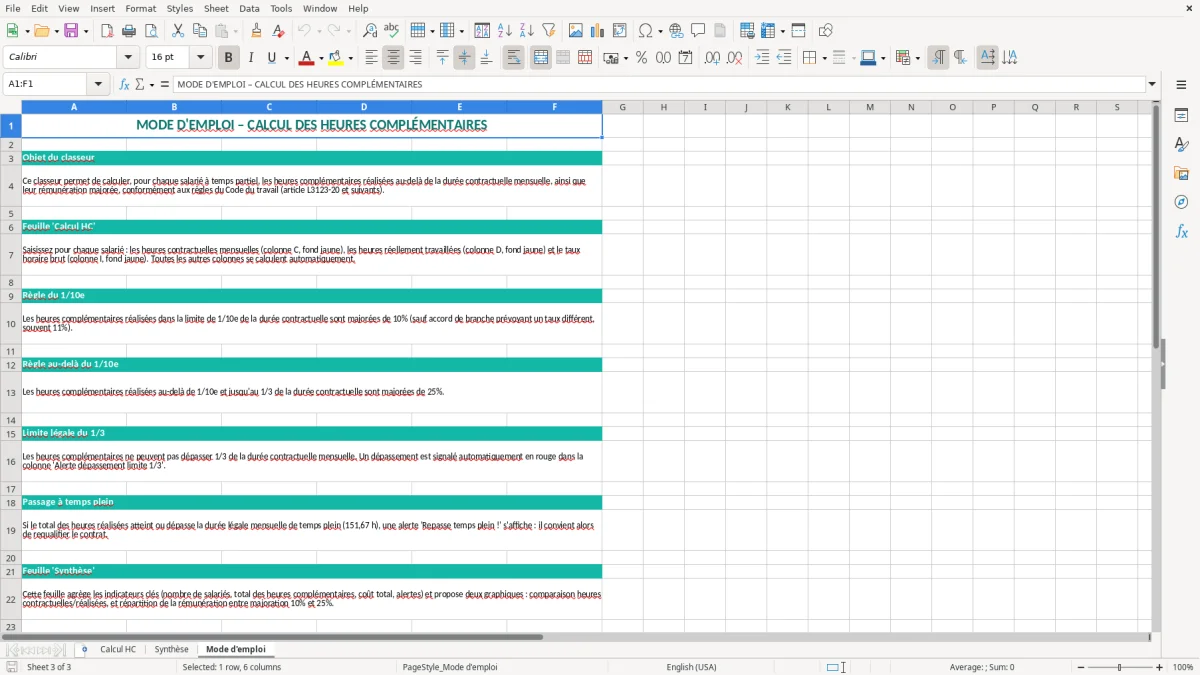Open the Font Name dropdown
The height and width of the screenshot is (675, 1200).
tap(127, 58)
